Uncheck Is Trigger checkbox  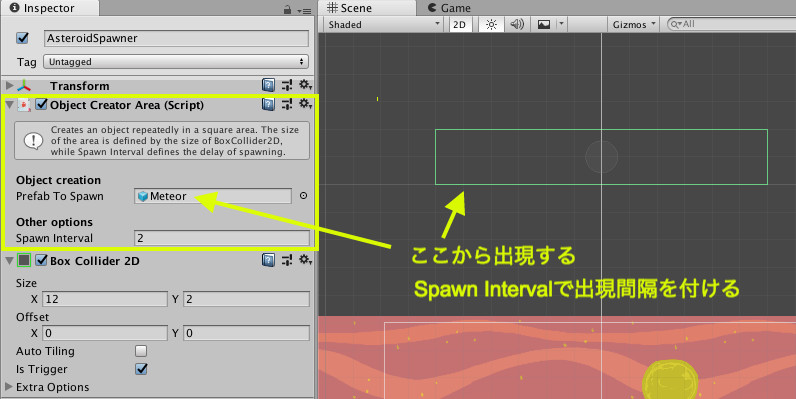(141, 369)
